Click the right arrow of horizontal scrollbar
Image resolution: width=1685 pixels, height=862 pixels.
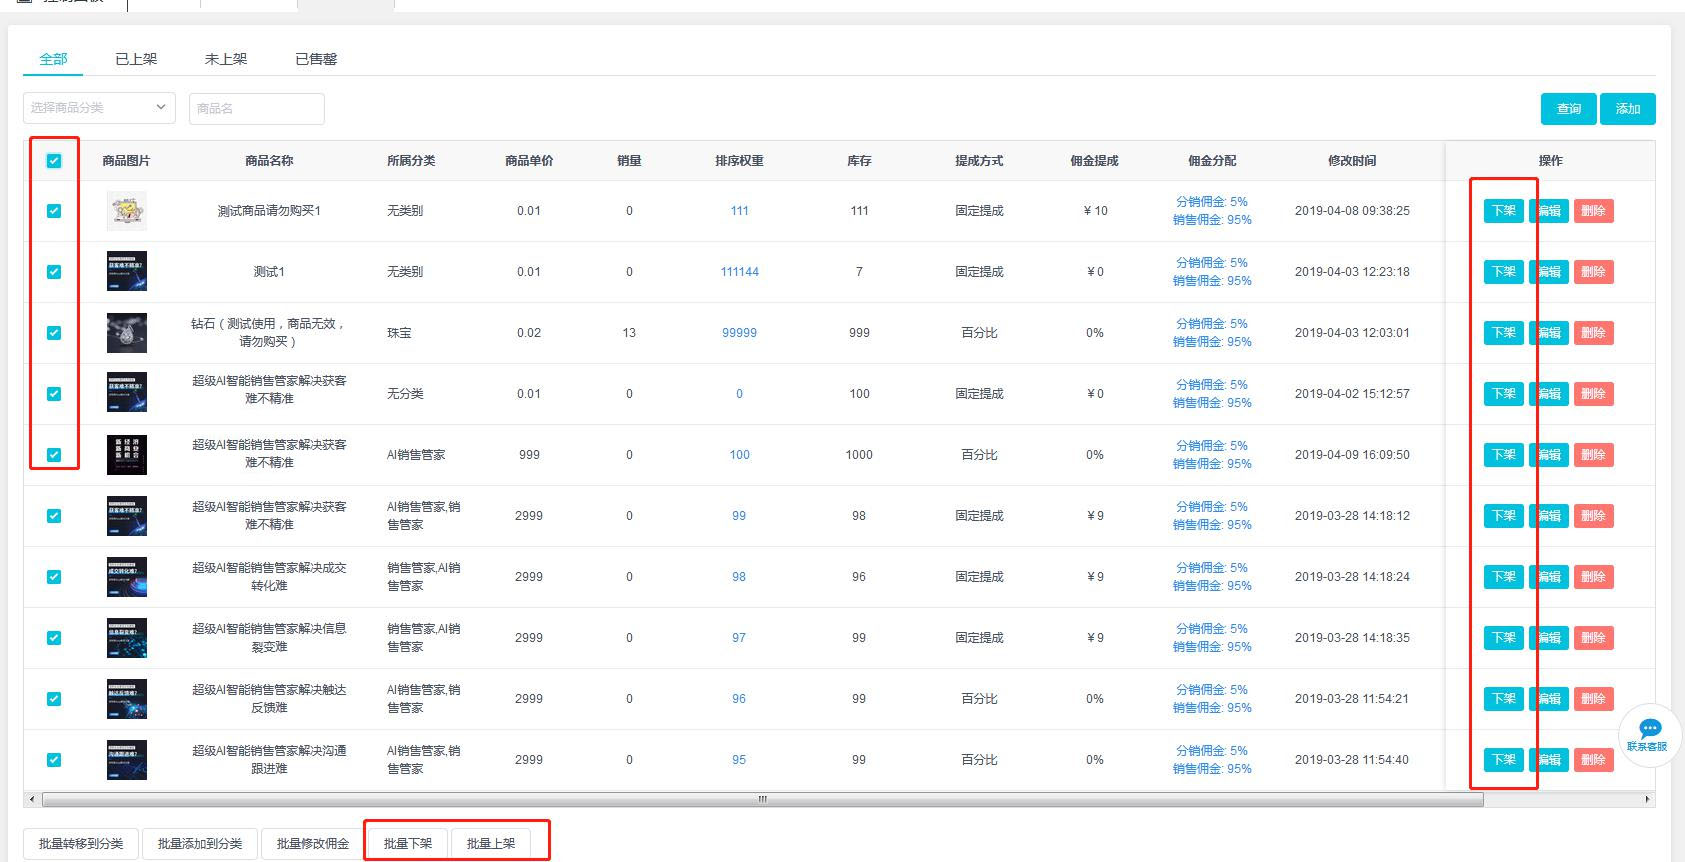coord(1647,799)
